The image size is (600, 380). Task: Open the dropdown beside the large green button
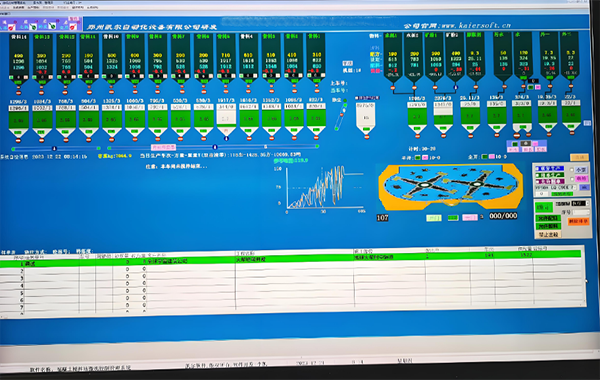(580, 203)
